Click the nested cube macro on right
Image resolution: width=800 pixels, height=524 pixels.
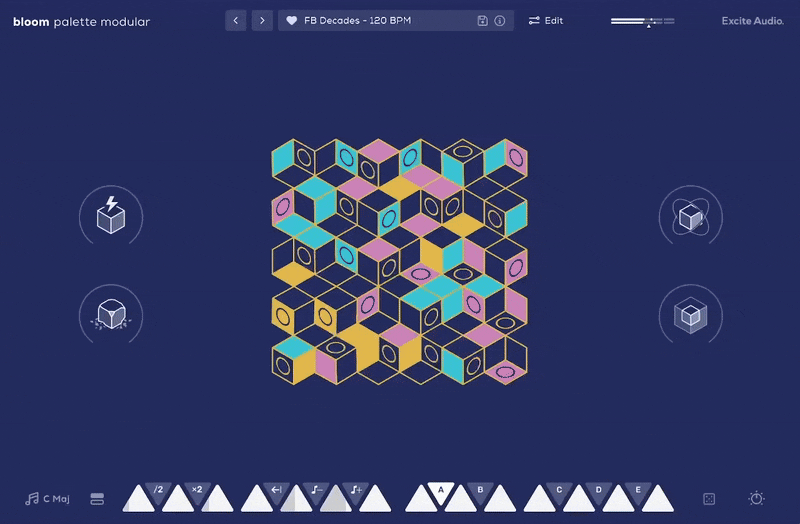[690, 316]
